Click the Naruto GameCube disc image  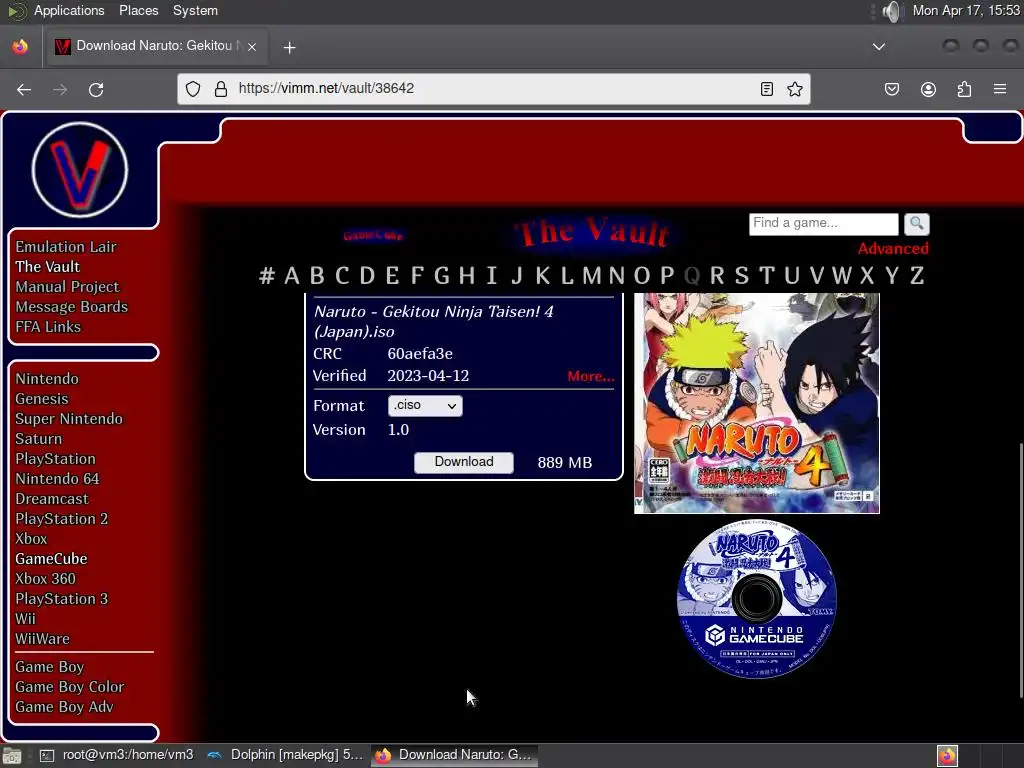pos(757,599)
